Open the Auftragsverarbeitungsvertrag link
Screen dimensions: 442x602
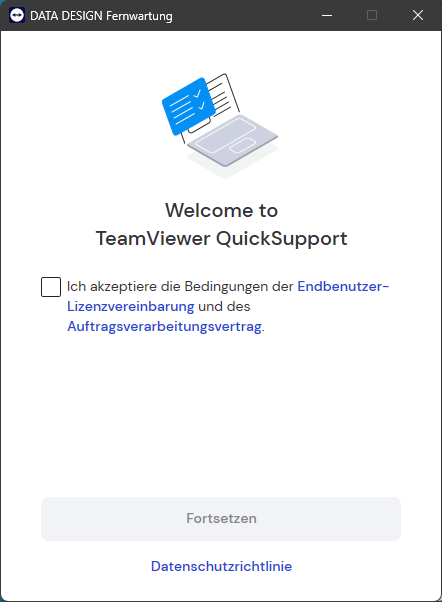[x=165, y=326]
